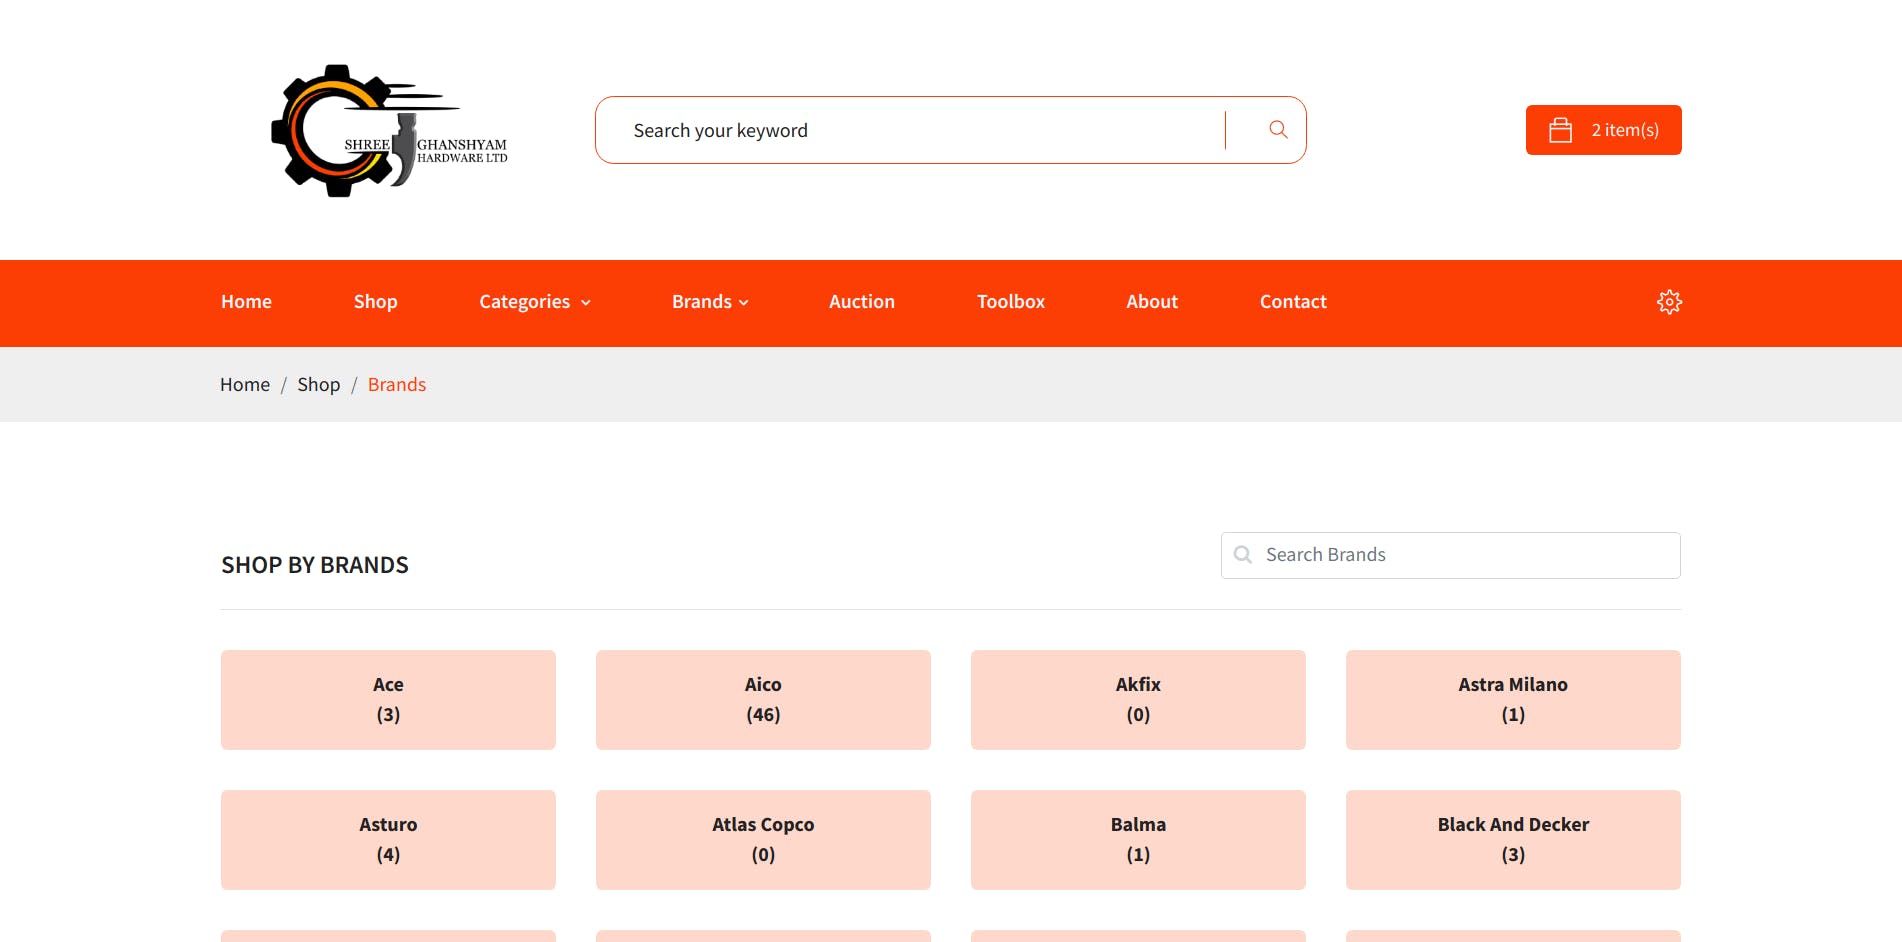
Task: Select the Aico brand tile
Action: click(763, 700)
